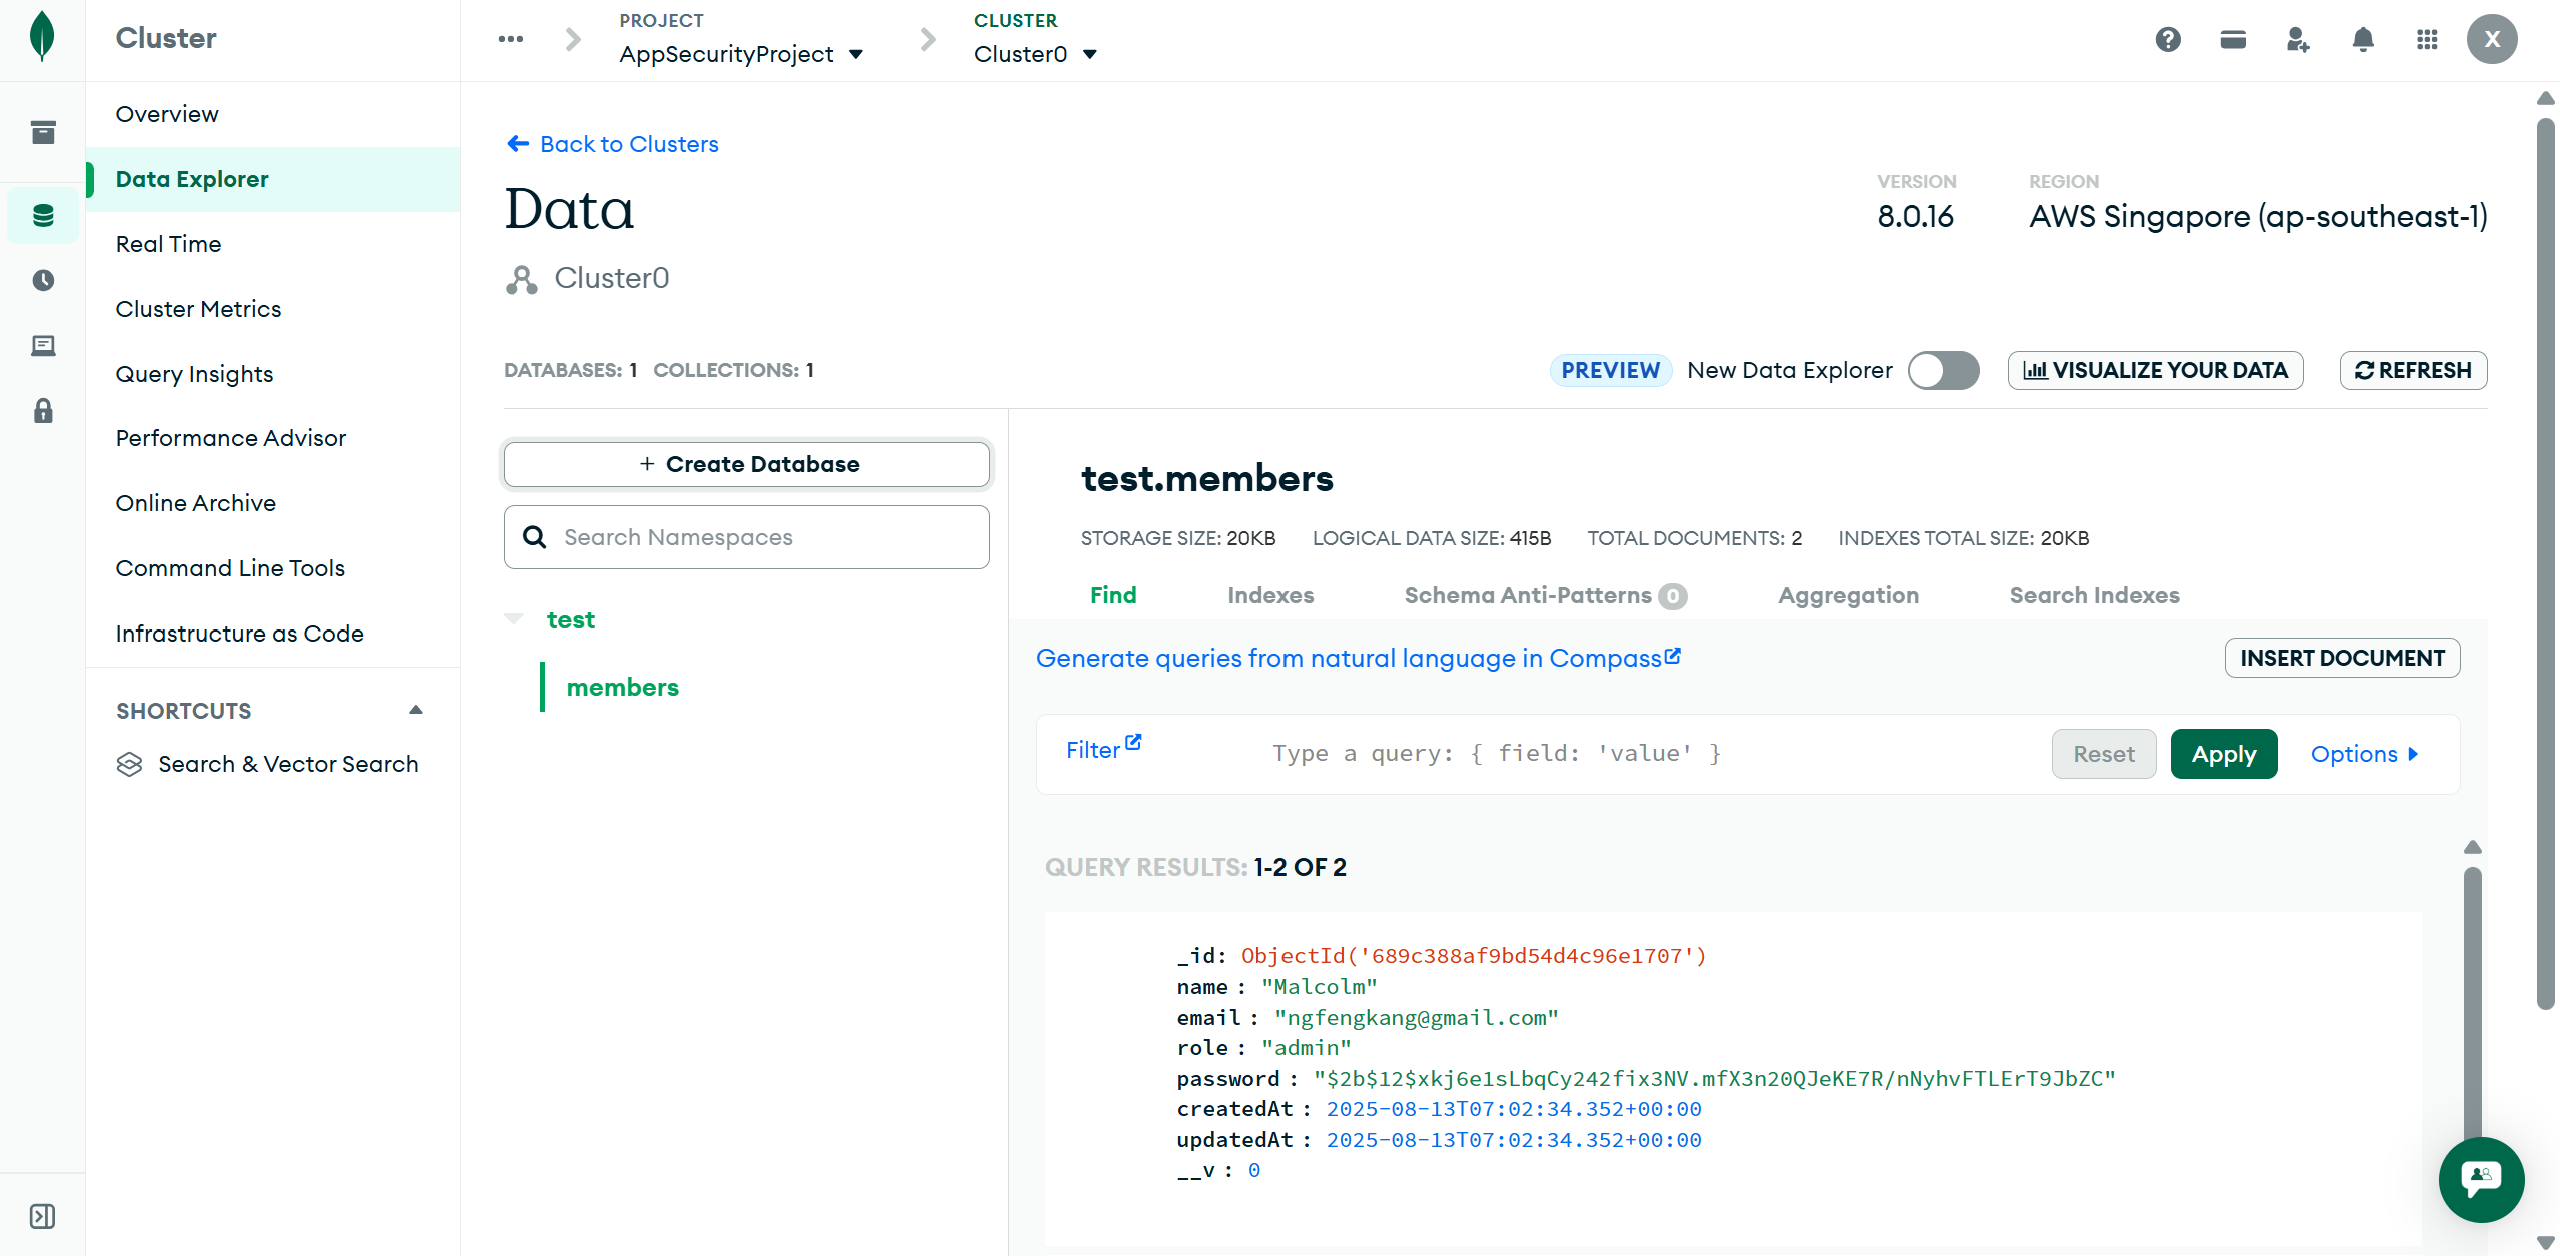
Task: Select the members collection
Action: click(622, 687)
